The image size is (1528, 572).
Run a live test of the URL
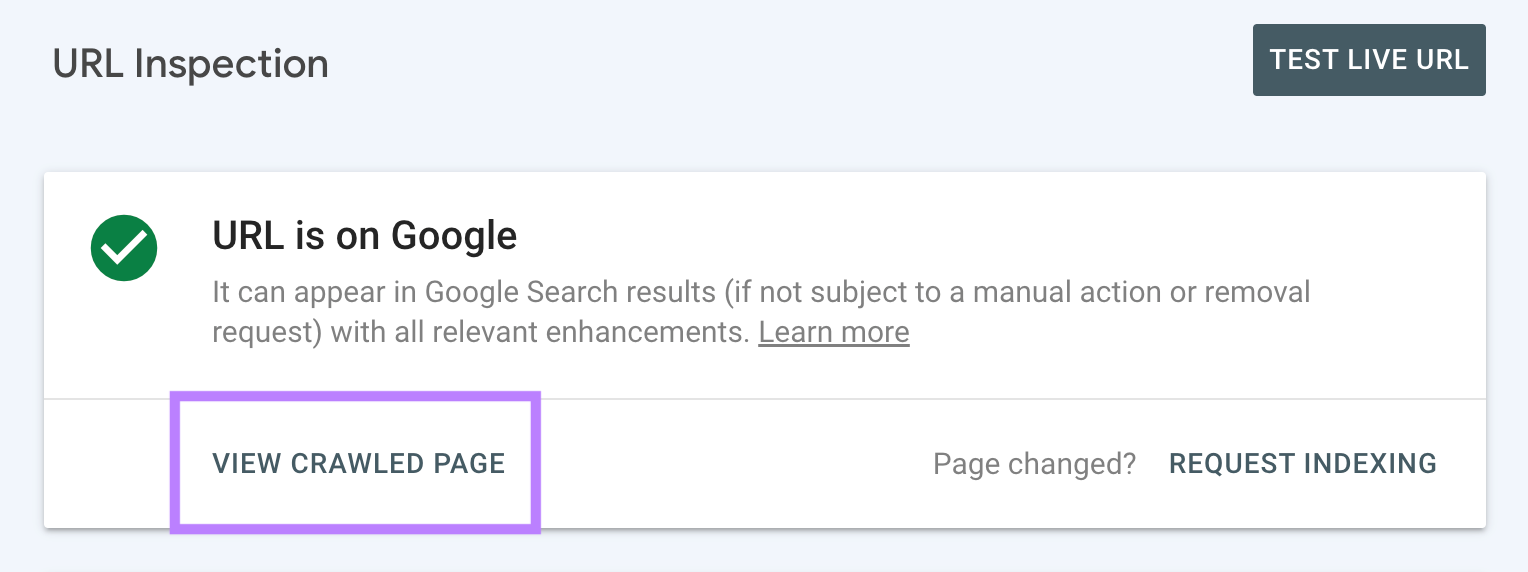coord(1368,60)
